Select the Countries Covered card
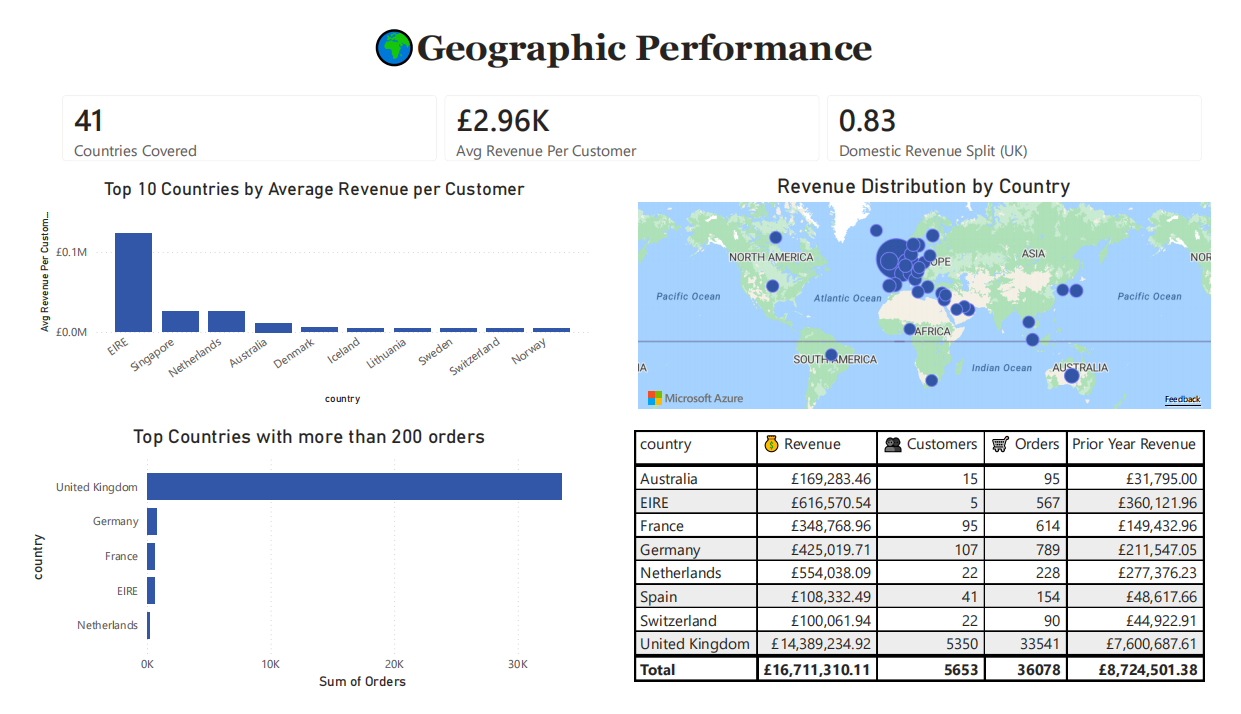Image resolution: width=1241 pixels, height=714 pixels. point(250,128)
